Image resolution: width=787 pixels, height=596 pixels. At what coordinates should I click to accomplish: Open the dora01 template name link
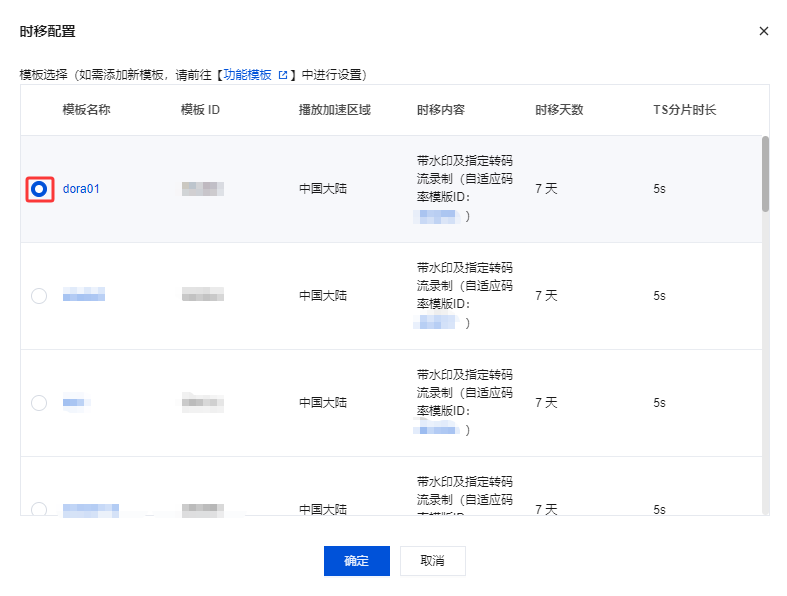pos(81,188)
